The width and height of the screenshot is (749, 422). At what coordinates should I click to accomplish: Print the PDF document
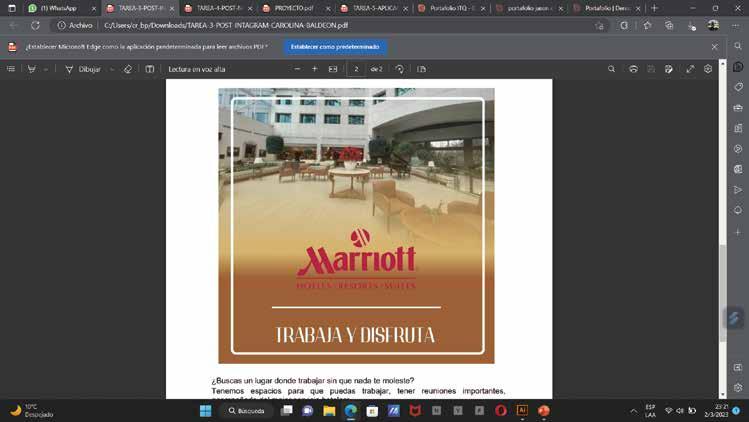click(x=633, y=69)
